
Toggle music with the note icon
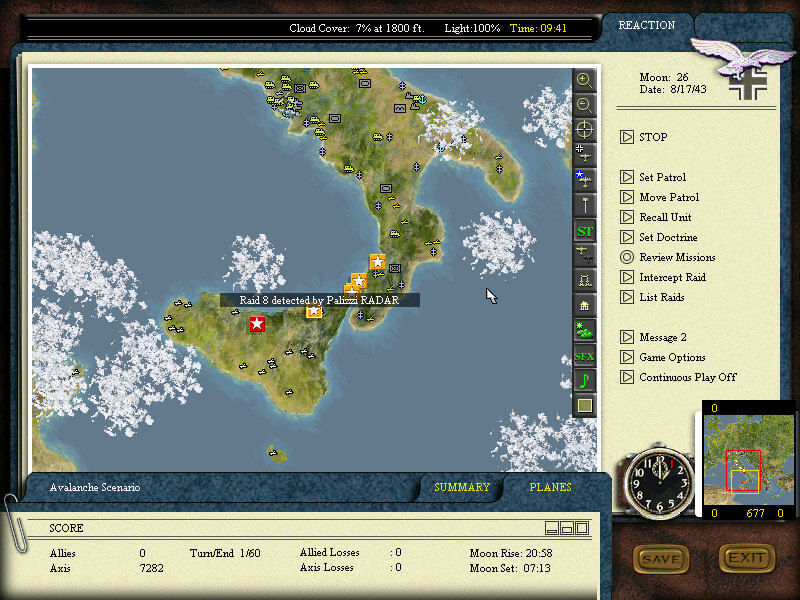584,381
